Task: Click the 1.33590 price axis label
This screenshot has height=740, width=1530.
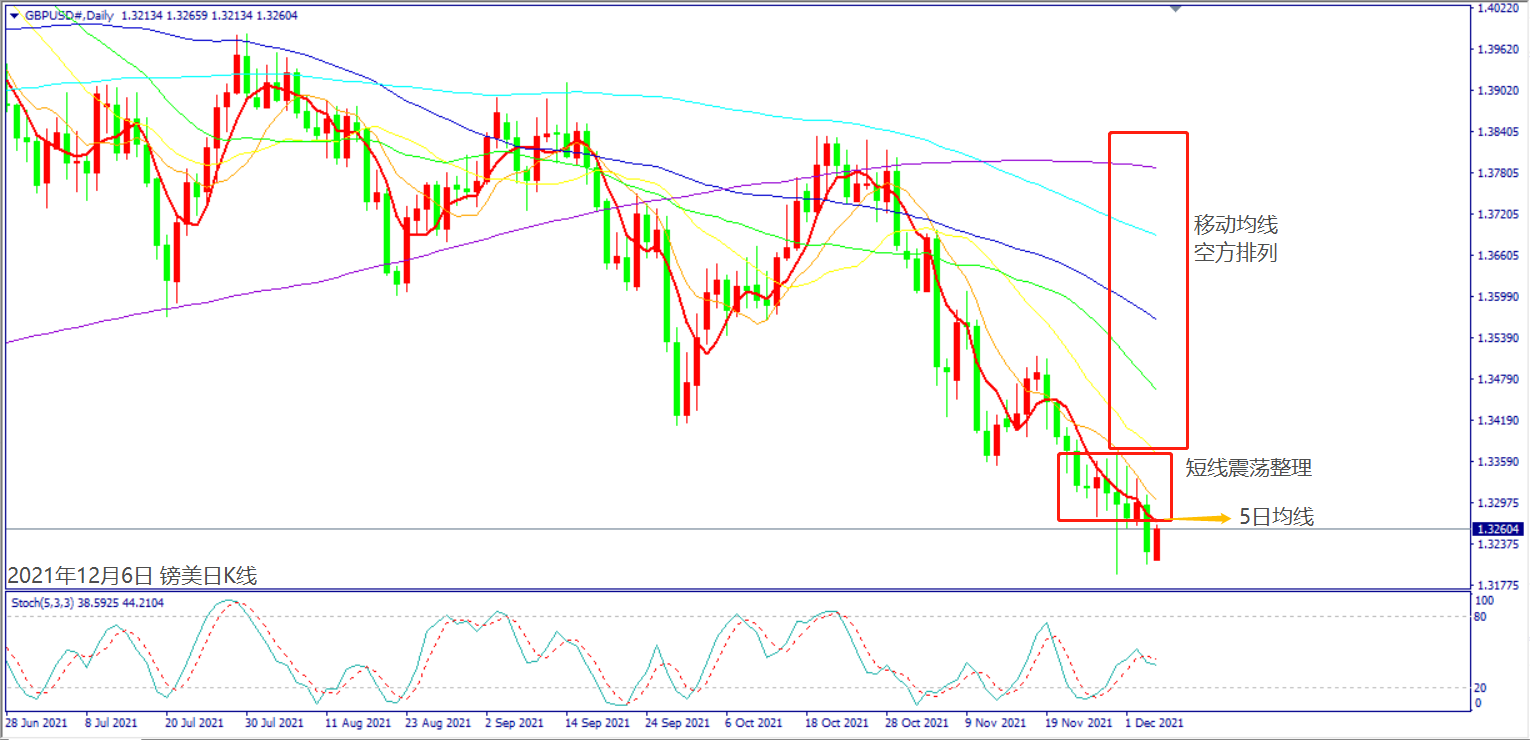Action: 1498,463
